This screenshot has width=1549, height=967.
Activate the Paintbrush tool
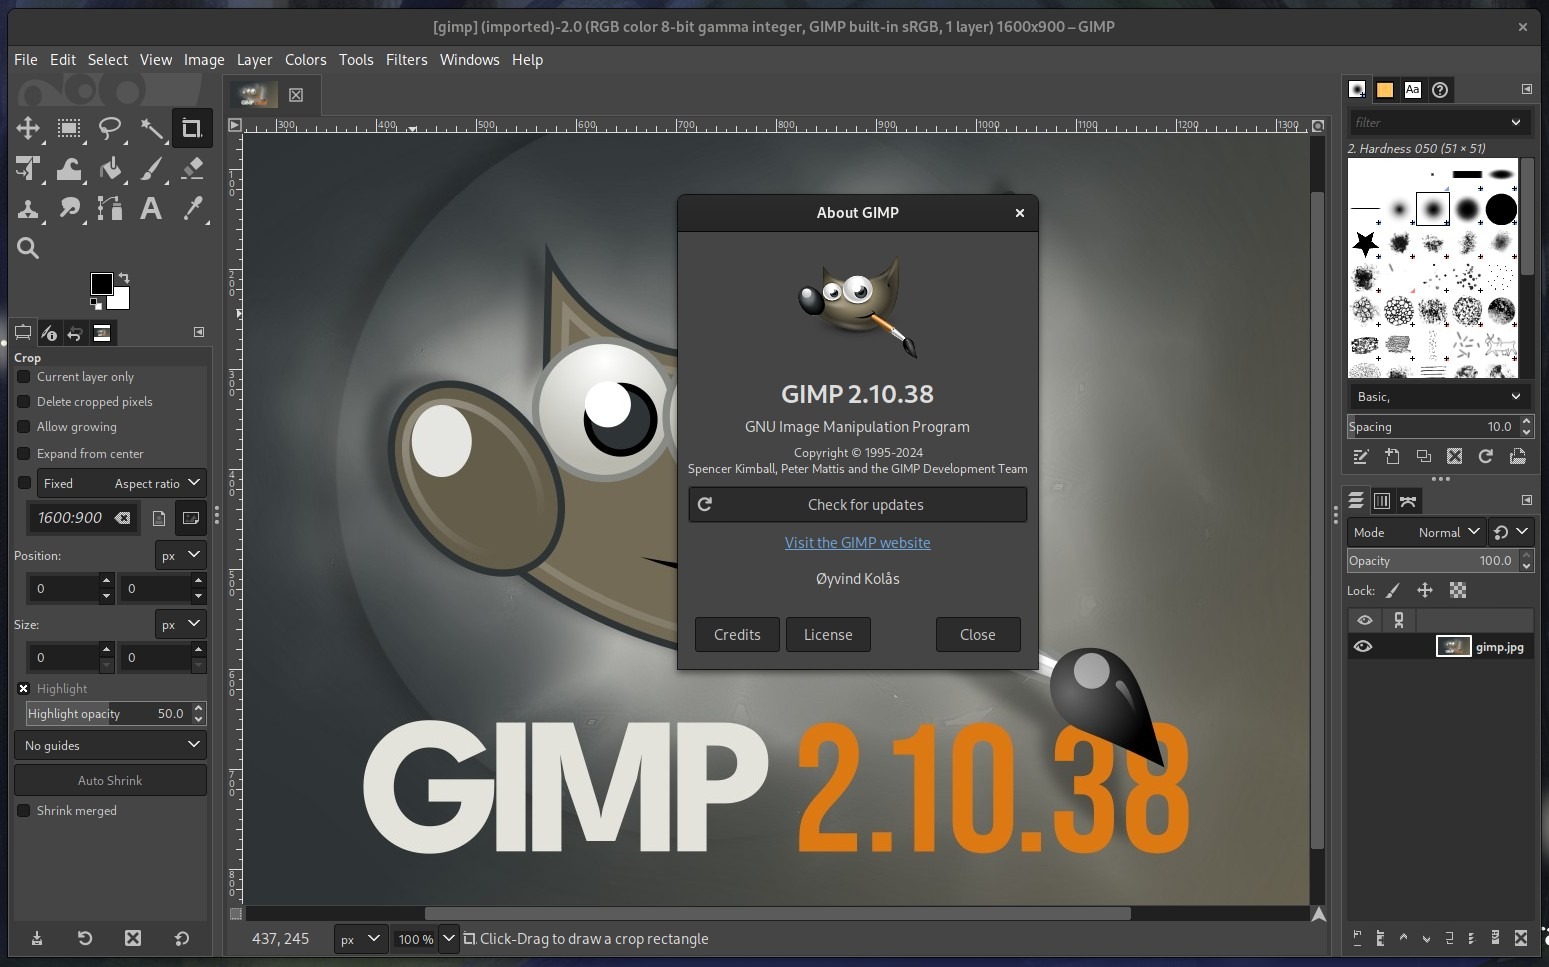click(151, 169)
